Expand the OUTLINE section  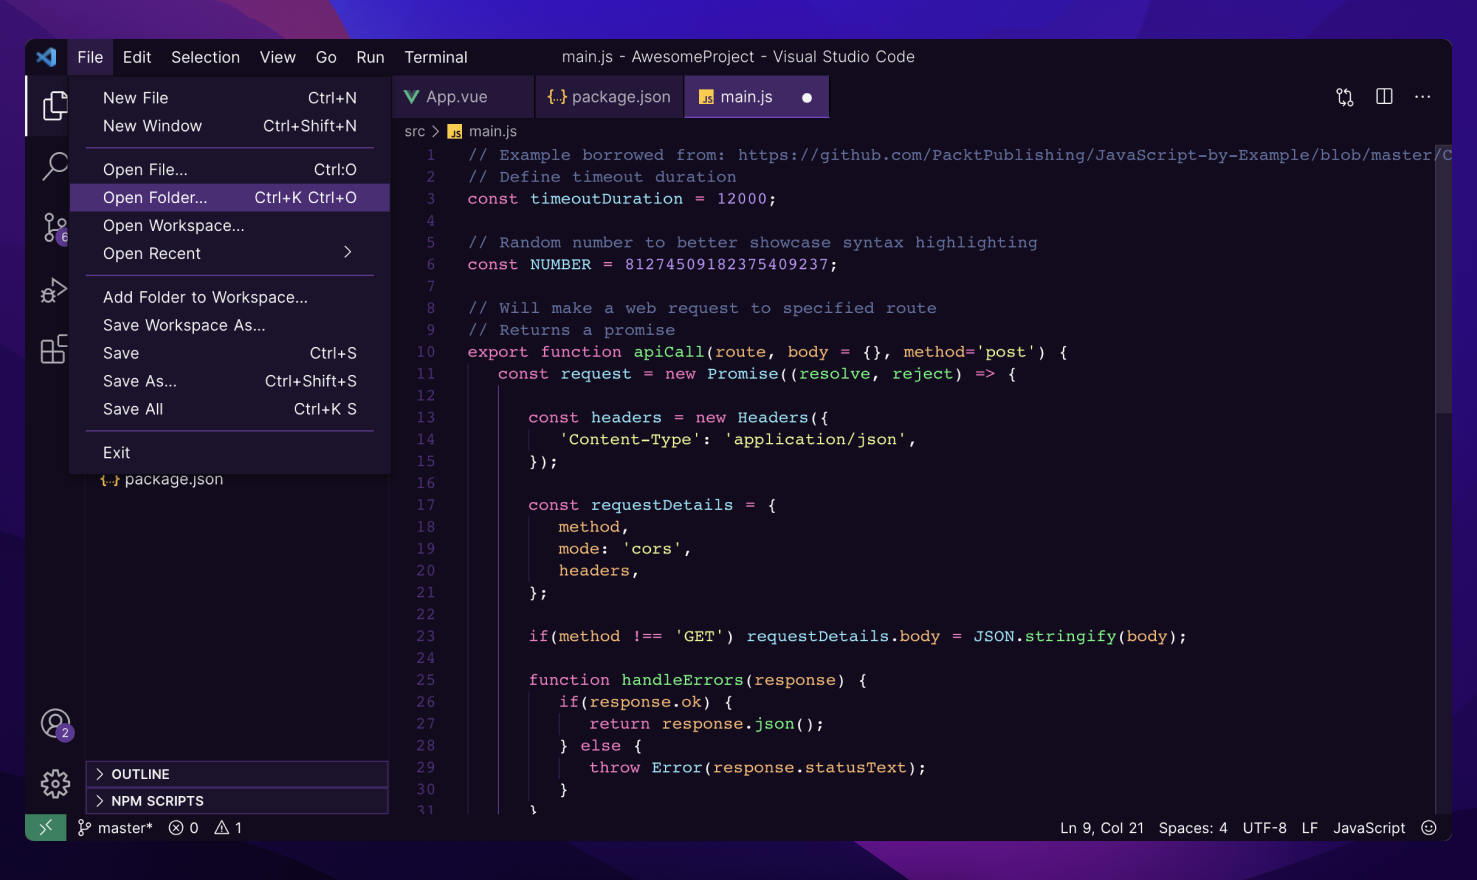[237, 774]
